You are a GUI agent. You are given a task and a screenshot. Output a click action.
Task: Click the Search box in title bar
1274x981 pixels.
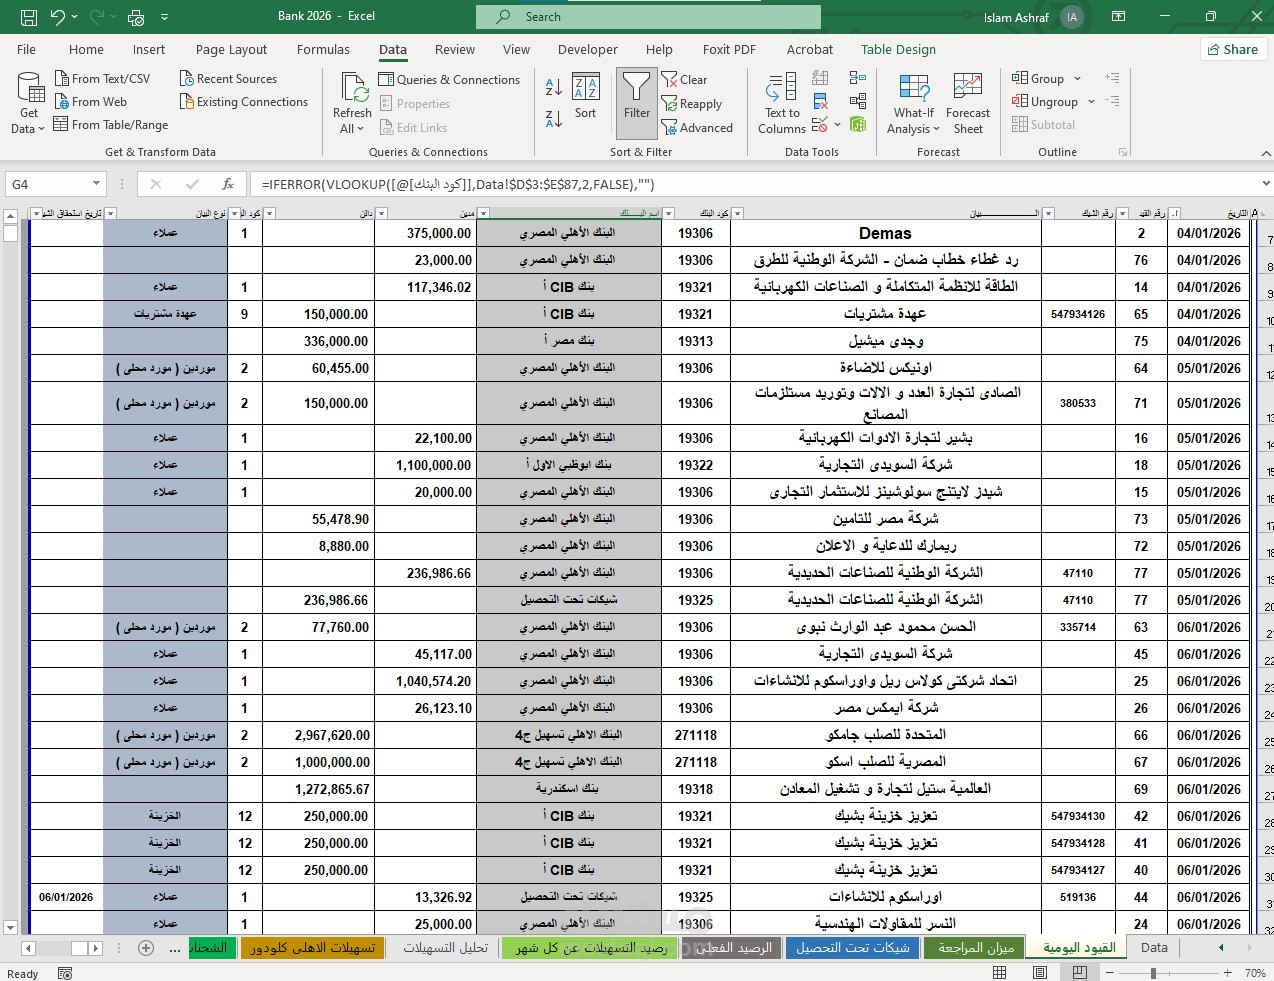click(648, 17)
